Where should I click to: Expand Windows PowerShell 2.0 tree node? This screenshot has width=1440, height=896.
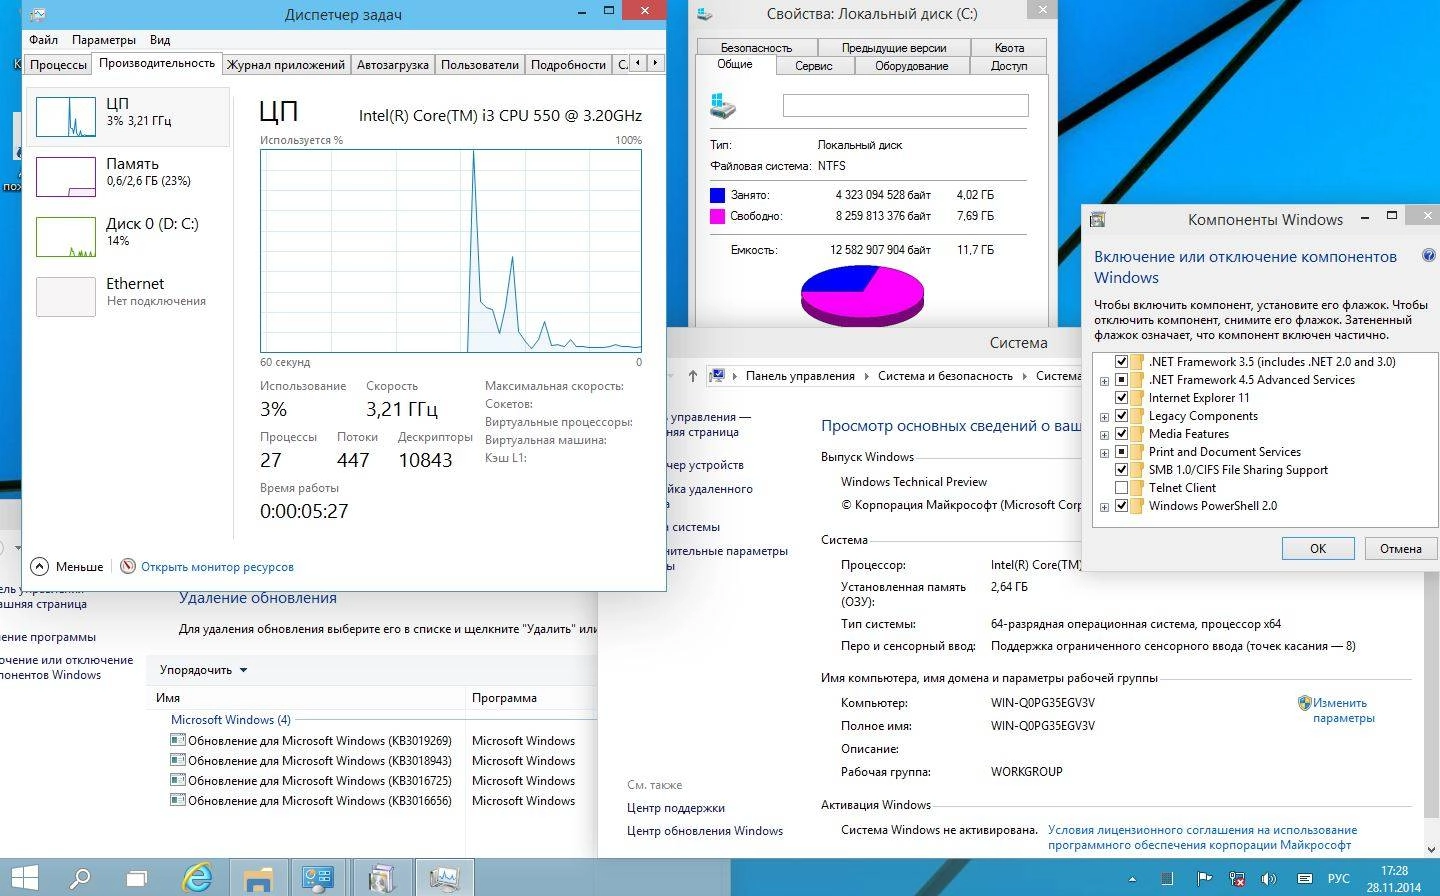pyautogui.click(x=1104, y=507)
